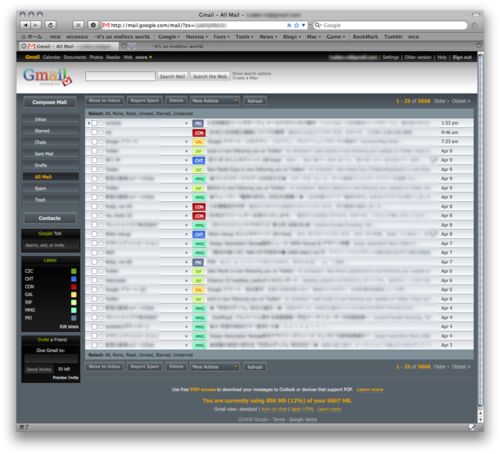Click Google Talk search, add, or invite field
The width and height of the screenshot is (500, 454).
51,245
